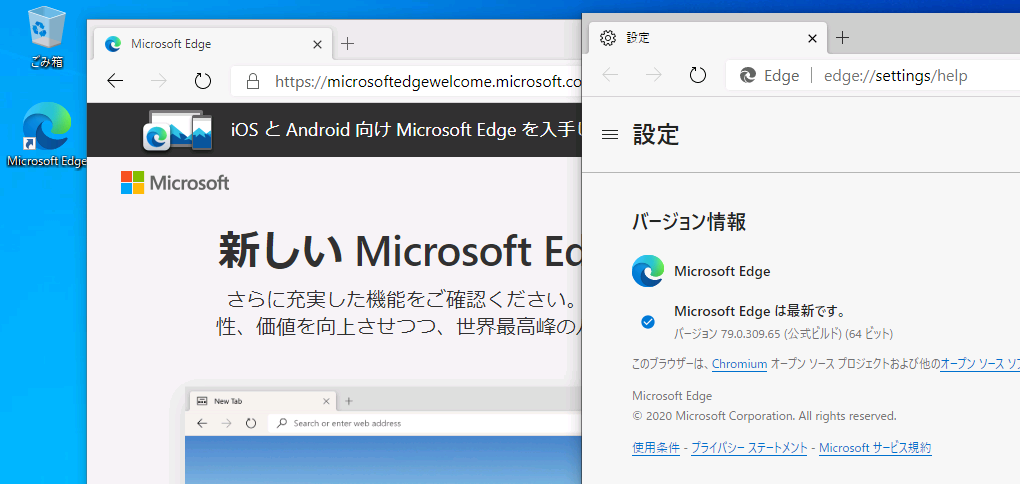
Task: Click the 設定 tab gear icon
Action: click(608, 38)
